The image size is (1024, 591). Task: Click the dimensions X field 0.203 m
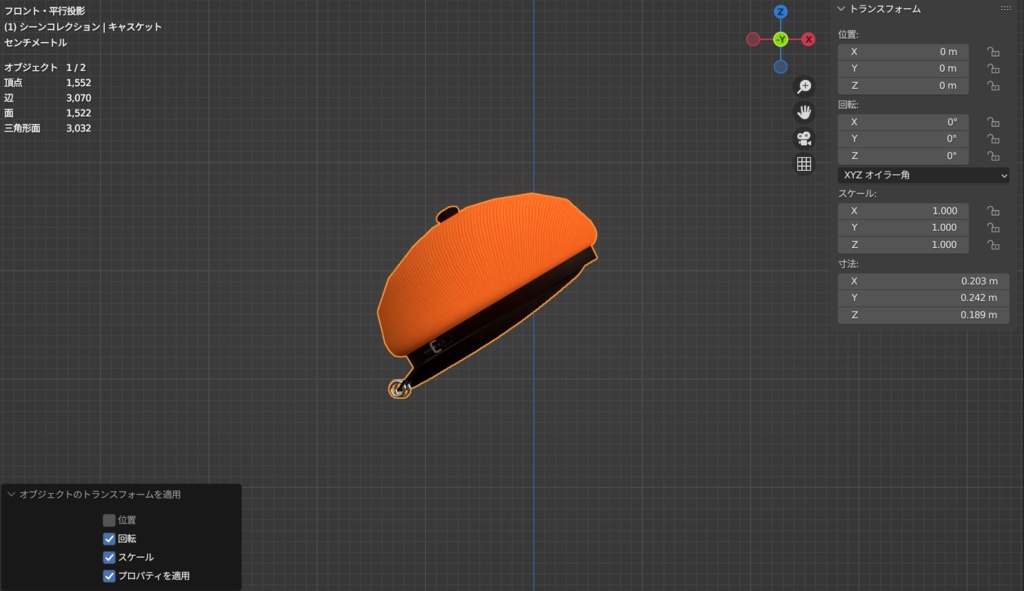point(923,281)
